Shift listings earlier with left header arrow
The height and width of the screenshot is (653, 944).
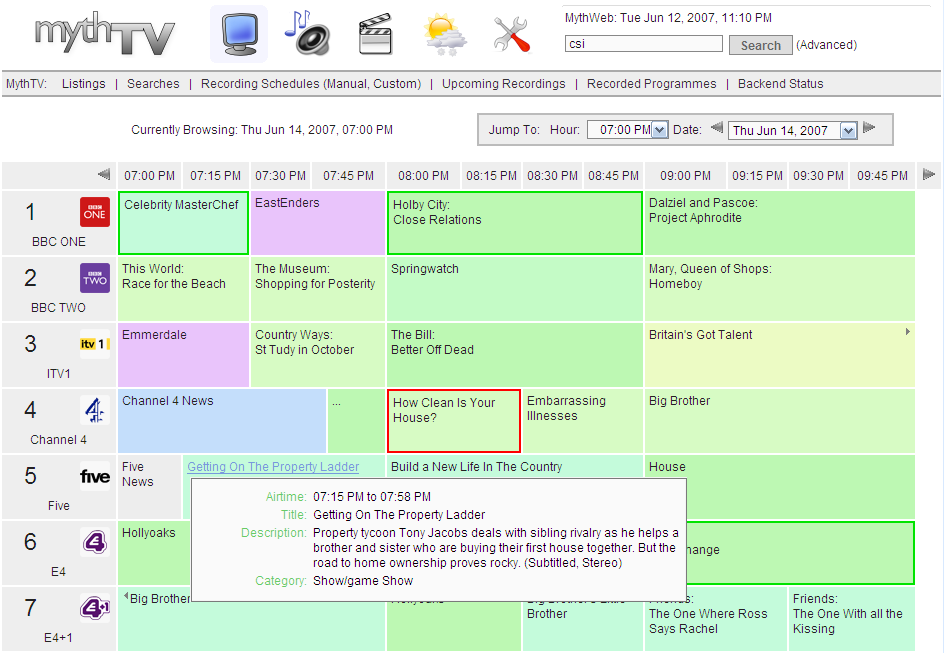pyautogui.click(x=104, y=175)
